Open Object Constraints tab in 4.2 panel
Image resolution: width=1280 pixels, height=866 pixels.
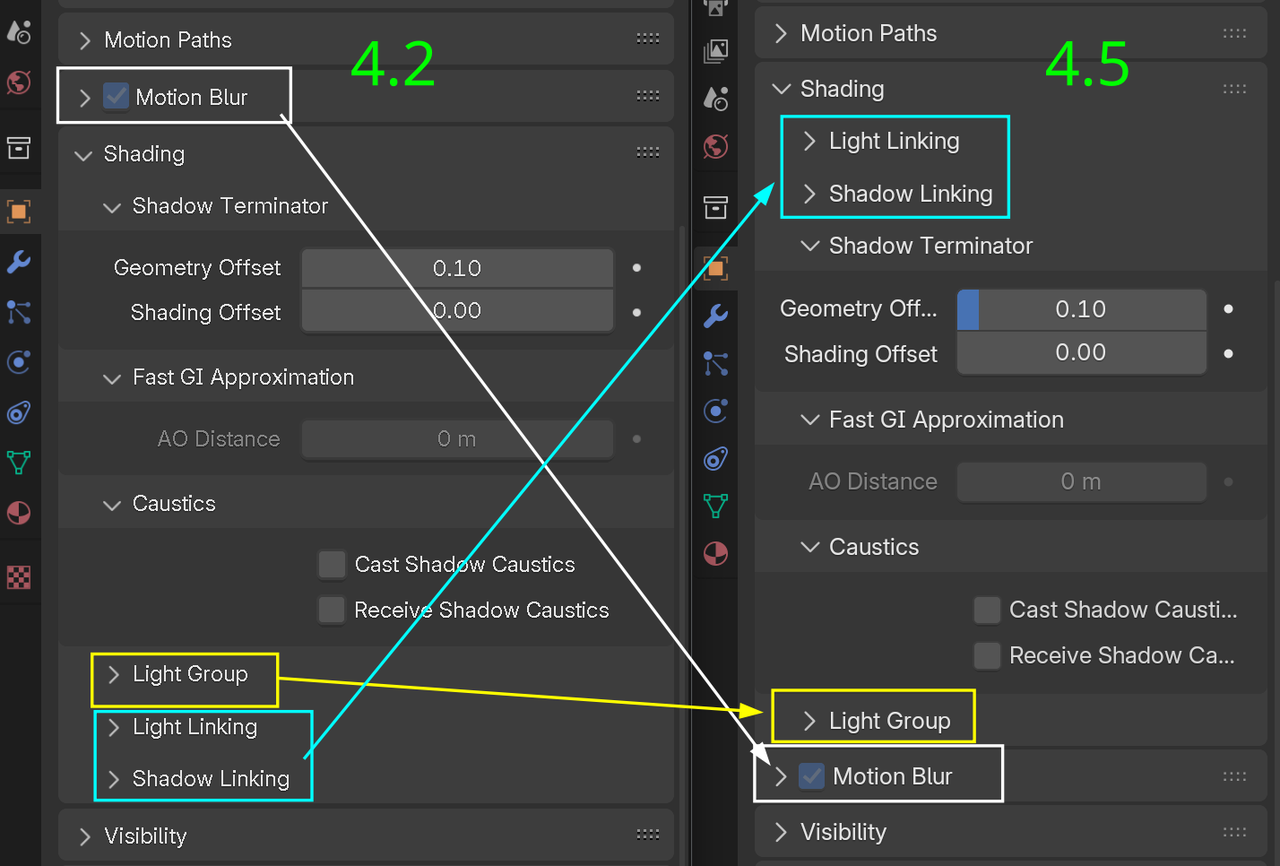click(19, 412)
